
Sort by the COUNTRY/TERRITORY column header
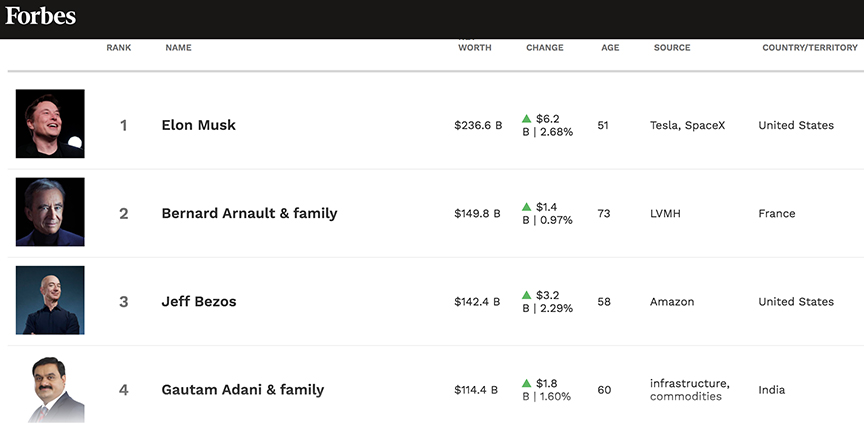[810, 48]
